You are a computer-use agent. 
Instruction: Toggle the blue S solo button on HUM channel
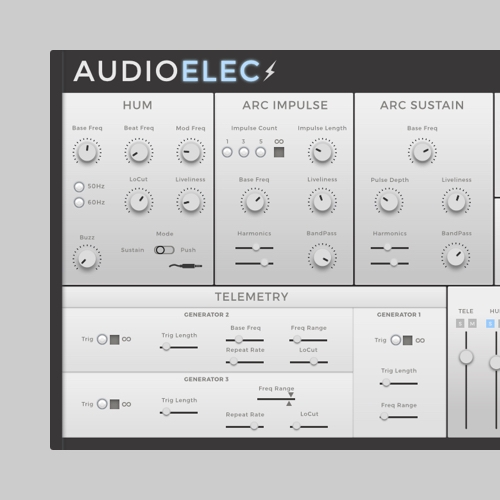point(490,323)
